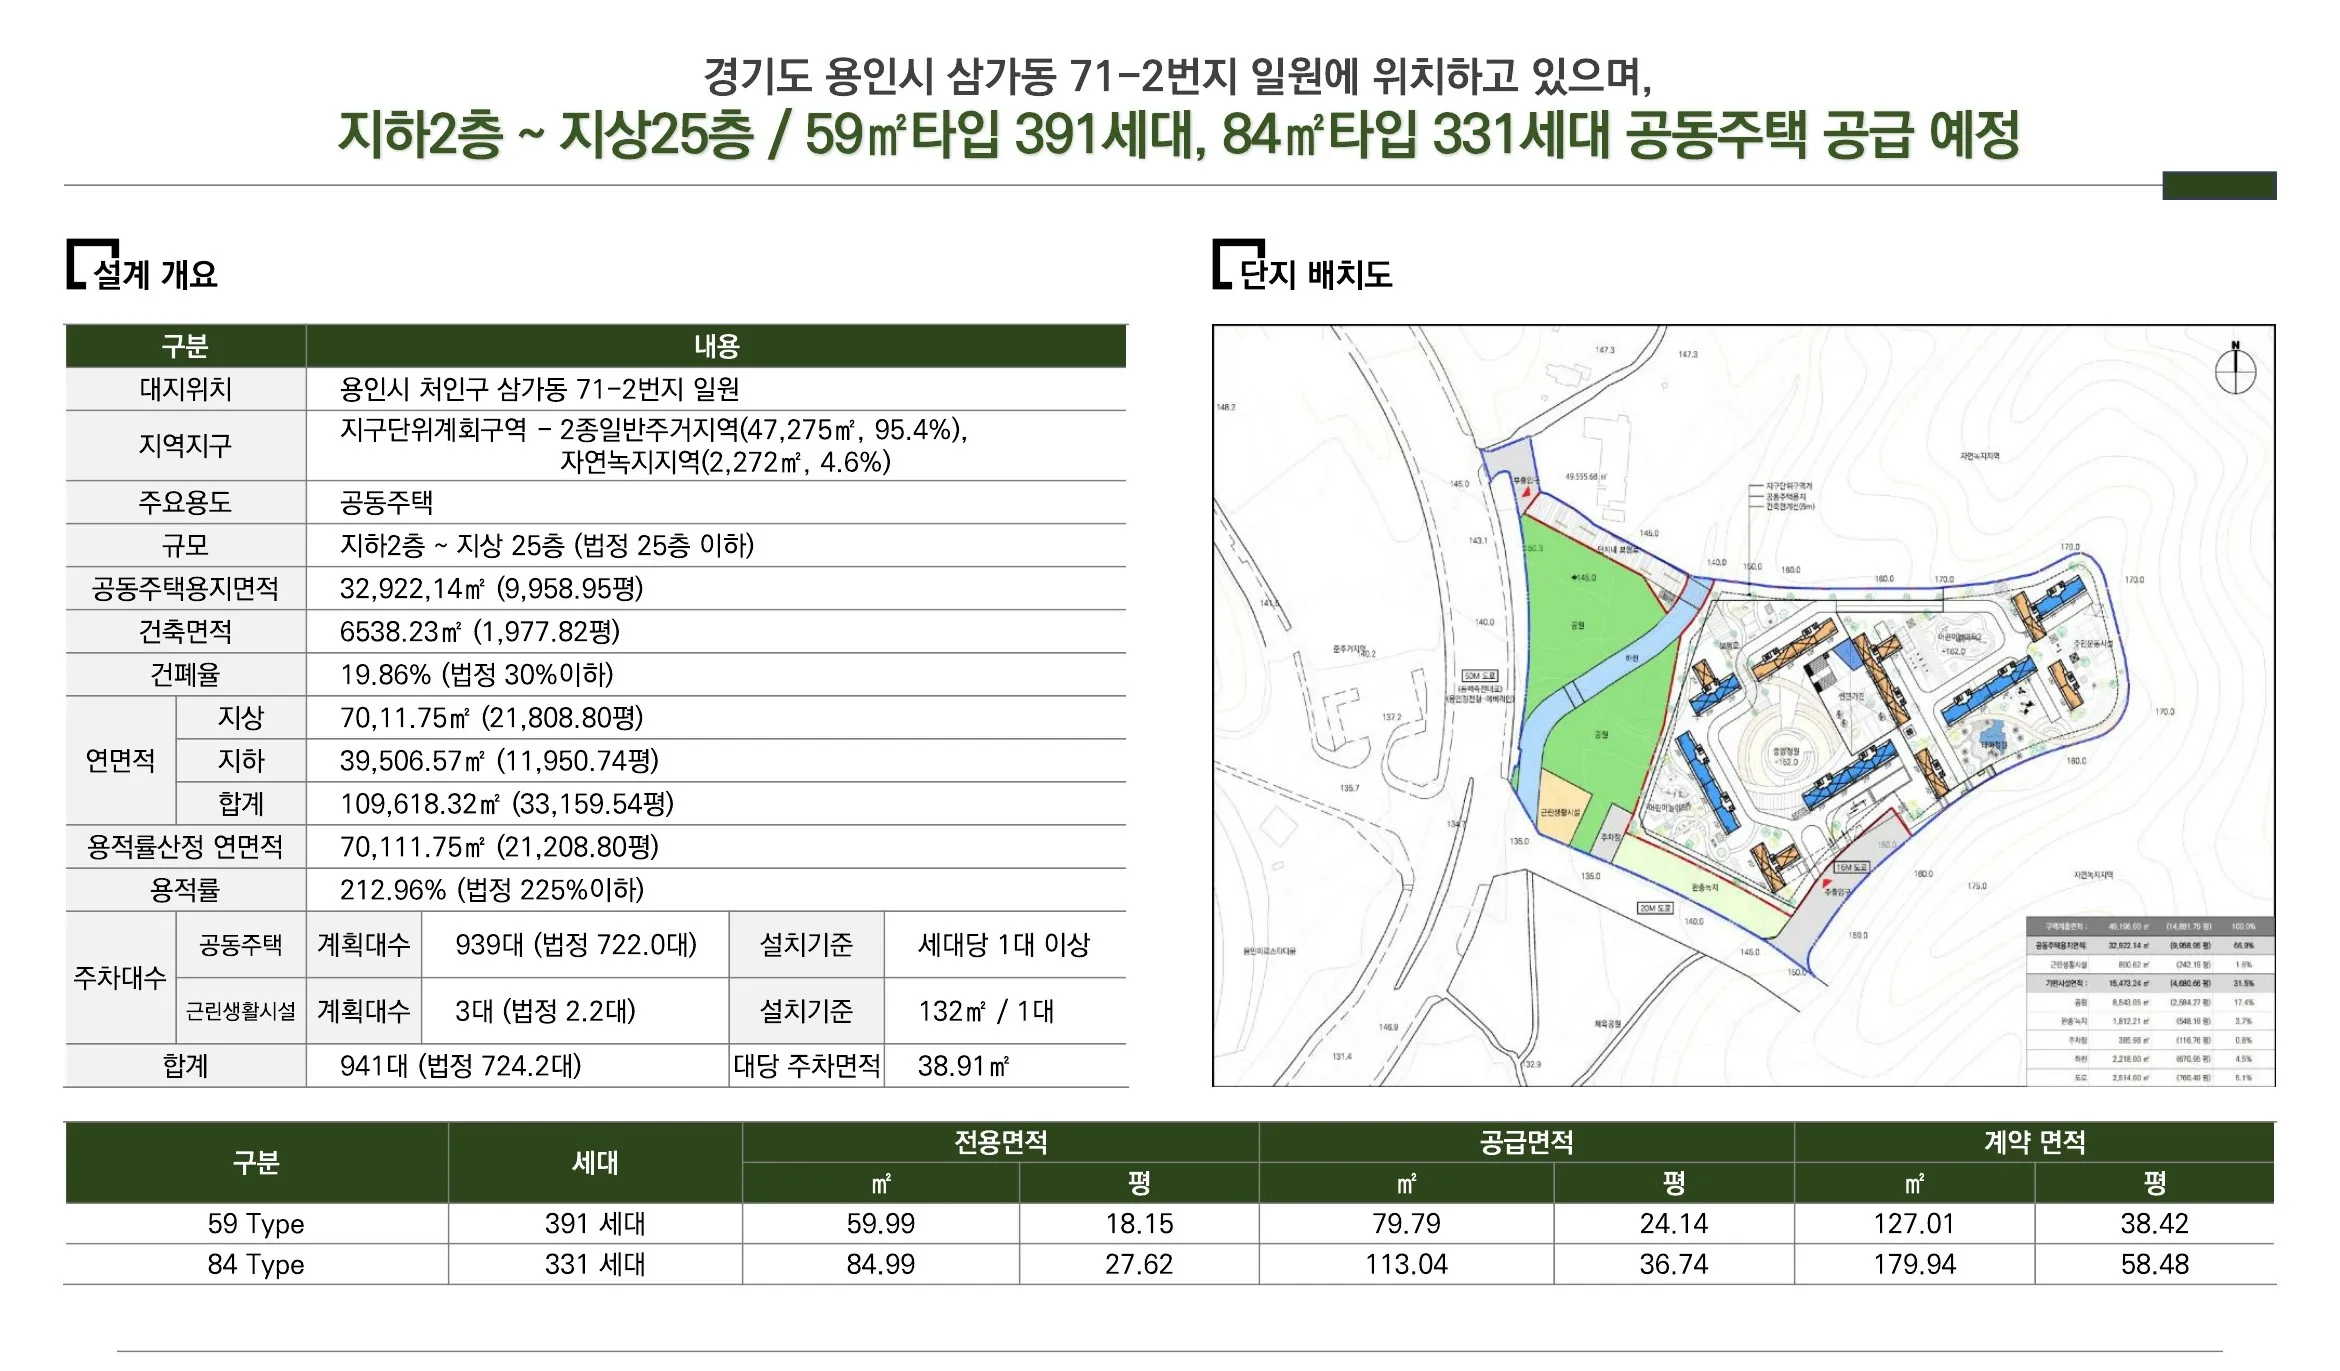Image resolution: width=2340 pixels, height=1371 pixels.
Task: Select the 건축면적 row label
Action: point(186,631)
